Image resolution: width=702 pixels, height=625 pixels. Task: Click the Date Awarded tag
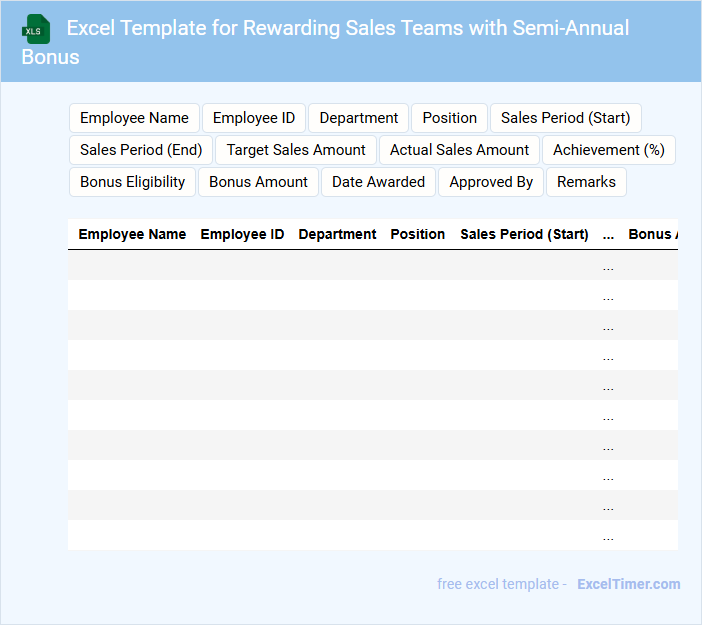click(378, 182)
